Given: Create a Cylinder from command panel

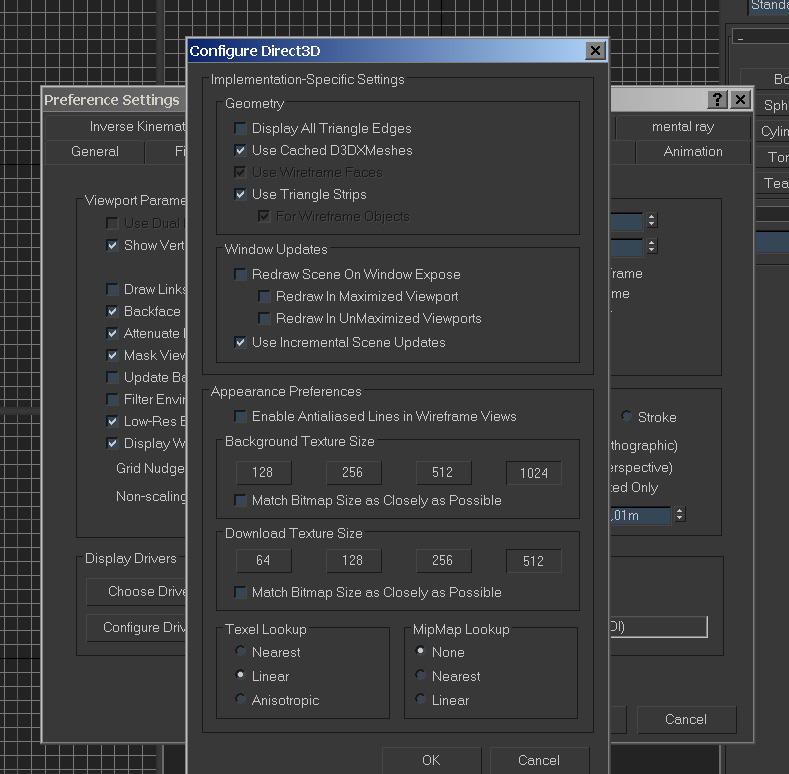Looking at the screenshot, I should 774,132.
